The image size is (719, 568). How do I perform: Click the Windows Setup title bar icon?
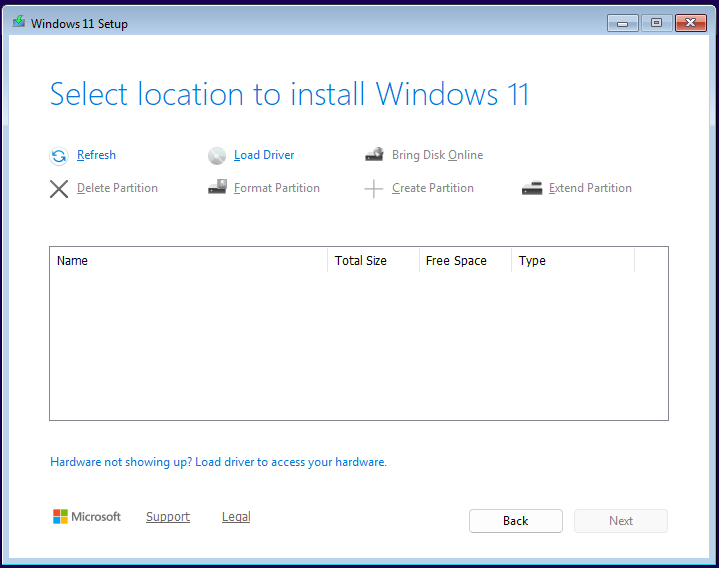click(x=18, y=23)
